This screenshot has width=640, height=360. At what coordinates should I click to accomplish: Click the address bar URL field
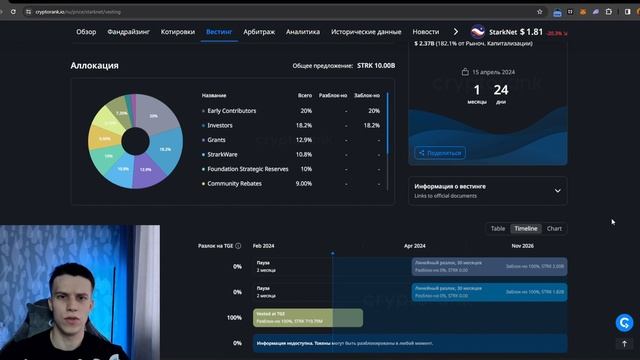coord(282,12)
